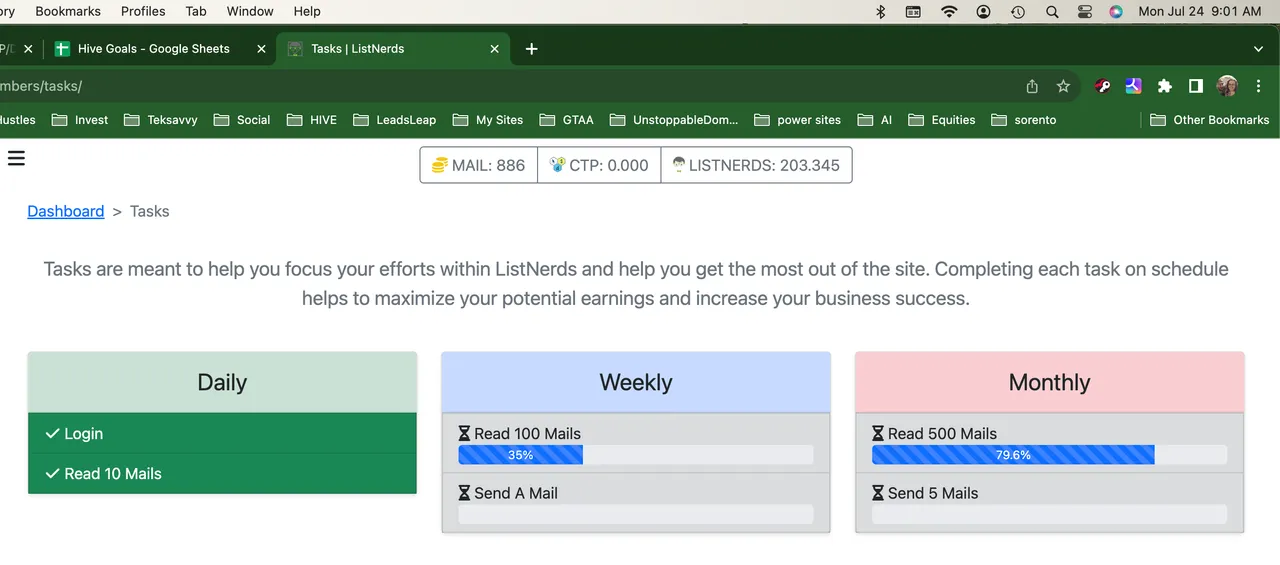The width and height of the screenshot is (1280, 565).
Task: Open the Bookmarks menu
Action: point(68,12)
